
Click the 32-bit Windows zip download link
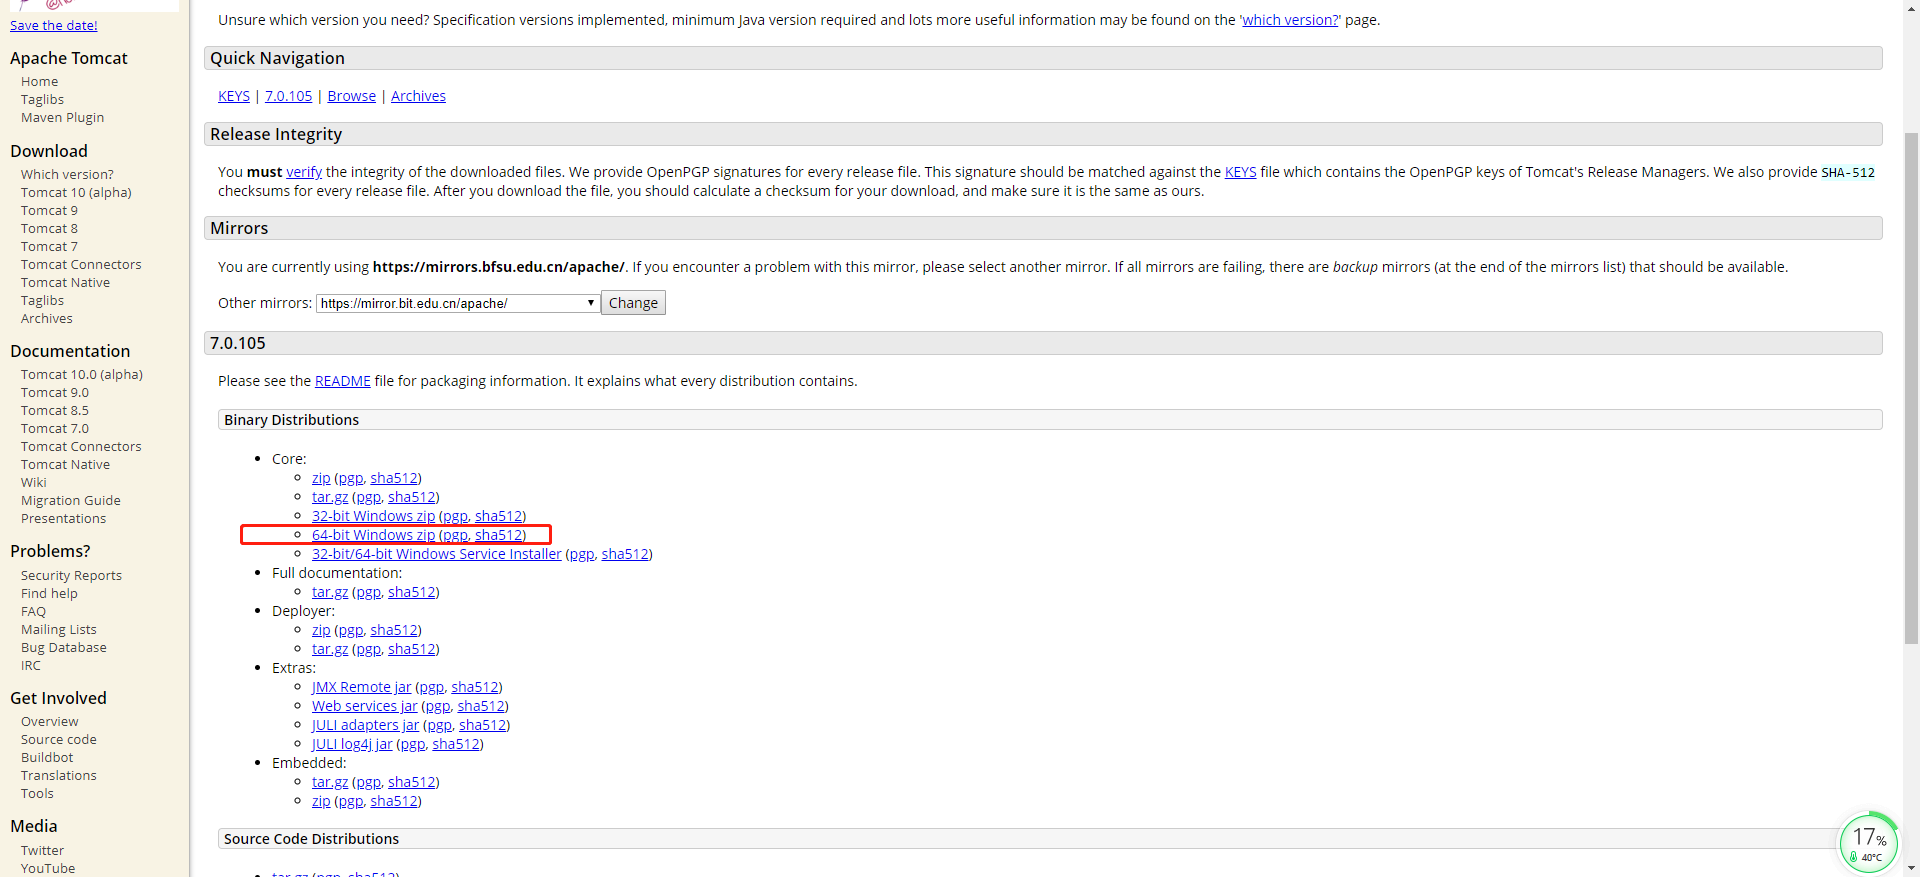(373, 516)
